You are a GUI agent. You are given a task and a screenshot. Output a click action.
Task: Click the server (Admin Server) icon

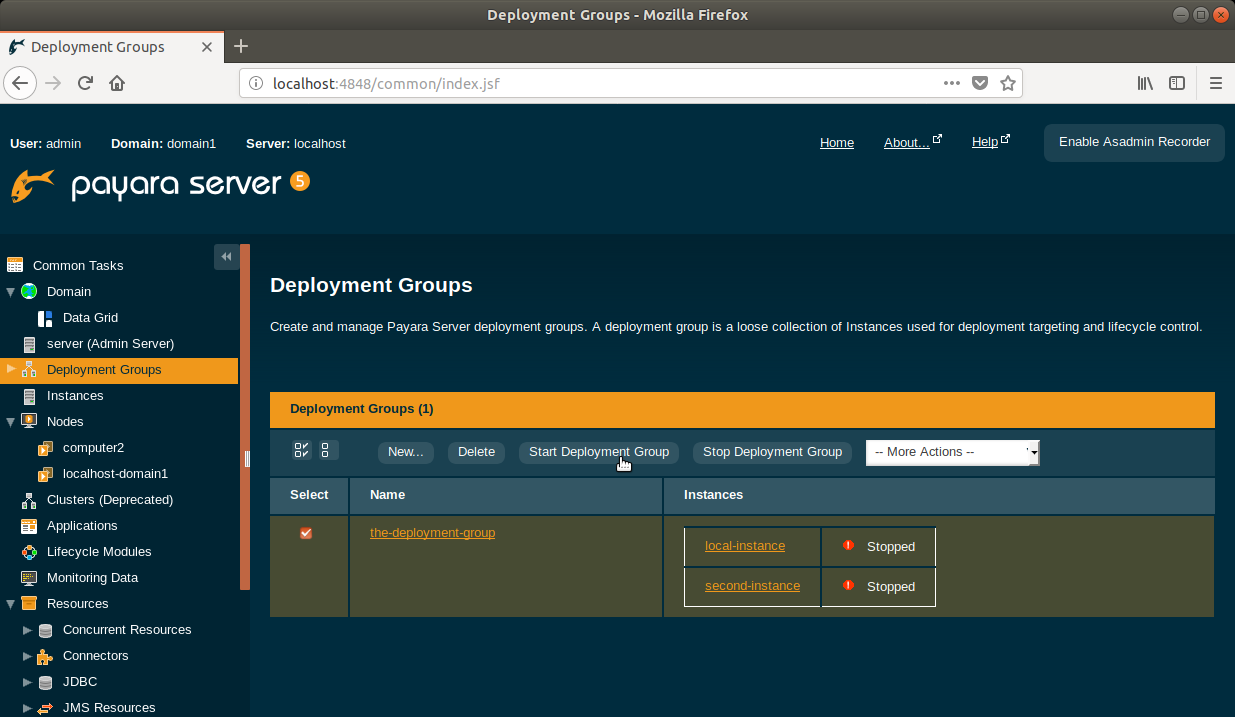(x=29, y=343)
